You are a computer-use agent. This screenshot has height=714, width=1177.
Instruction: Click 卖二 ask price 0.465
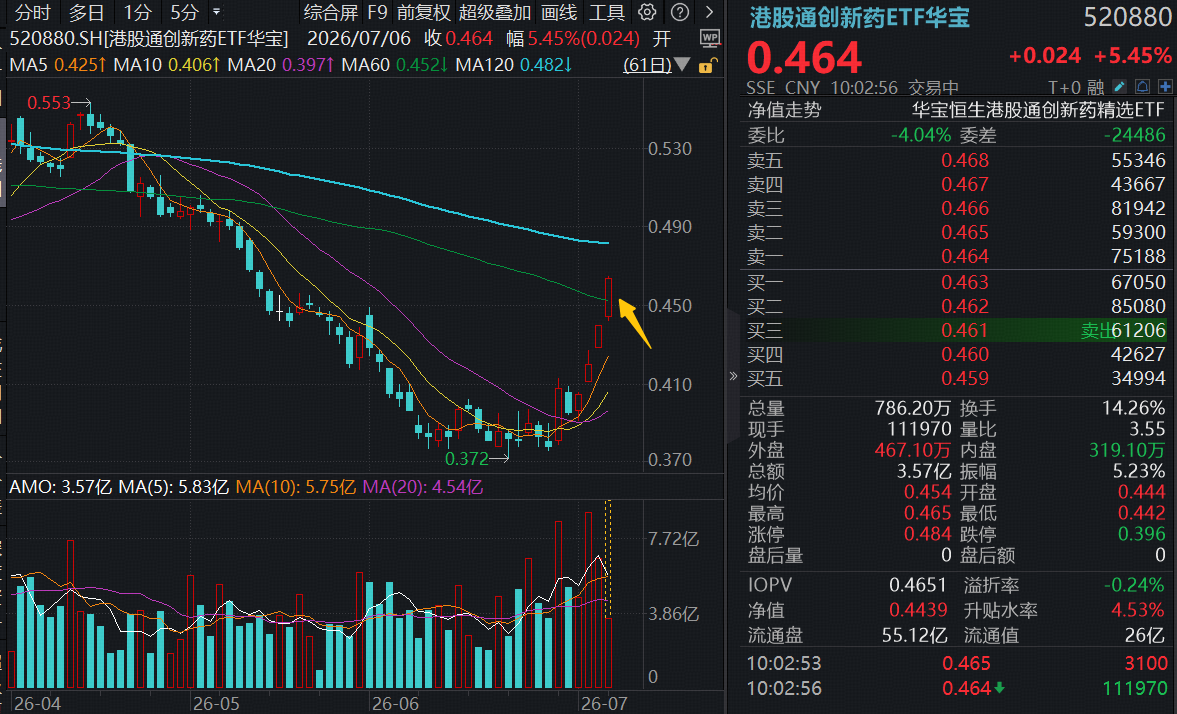965,233
